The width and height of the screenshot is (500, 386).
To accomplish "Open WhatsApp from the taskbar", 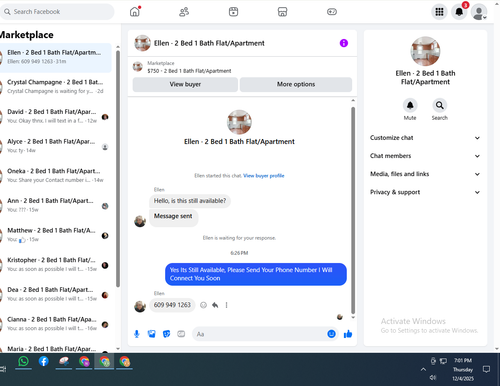I will click(23, 361).
